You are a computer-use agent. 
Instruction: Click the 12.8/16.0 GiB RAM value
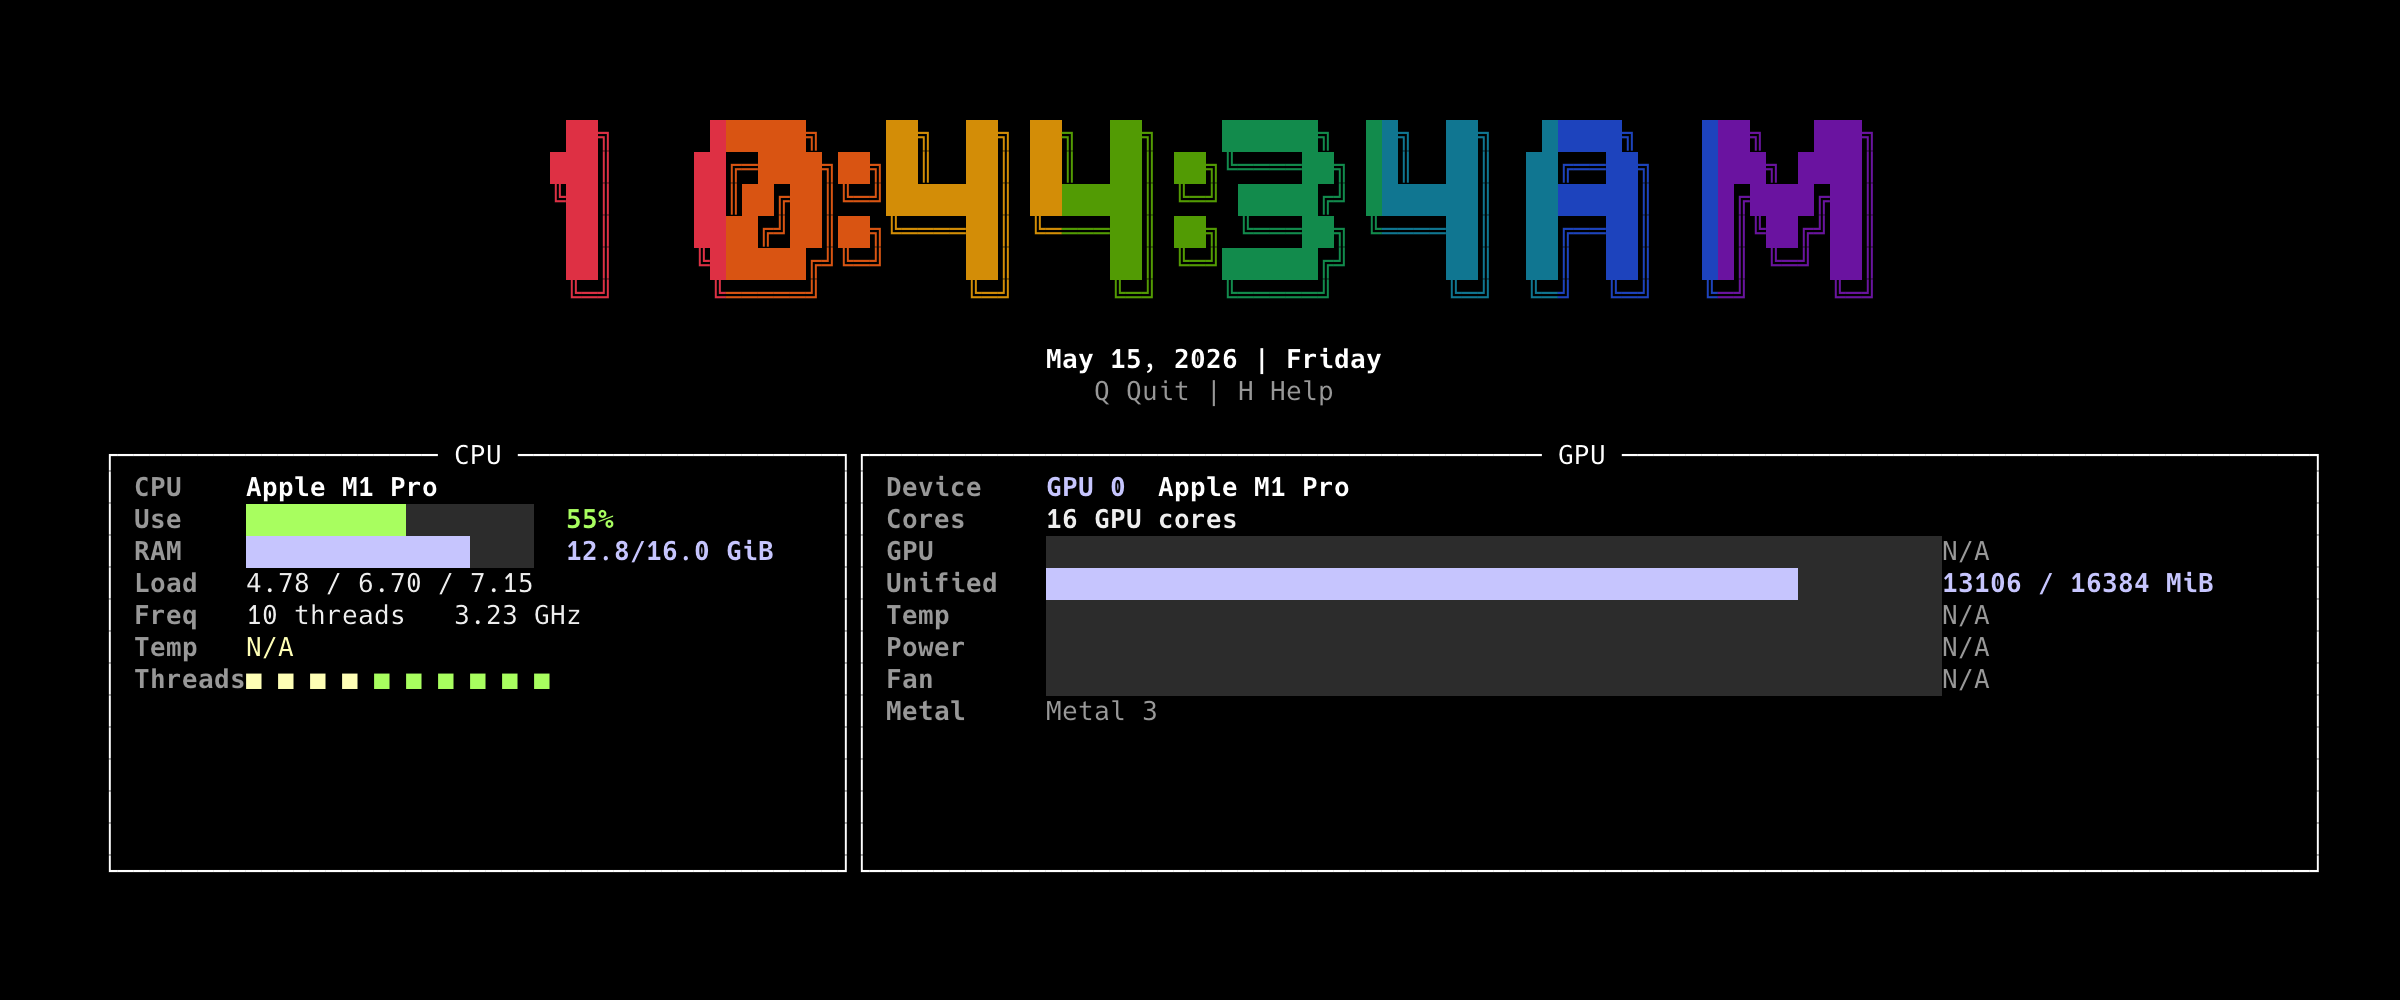click(x=670, y=551)
